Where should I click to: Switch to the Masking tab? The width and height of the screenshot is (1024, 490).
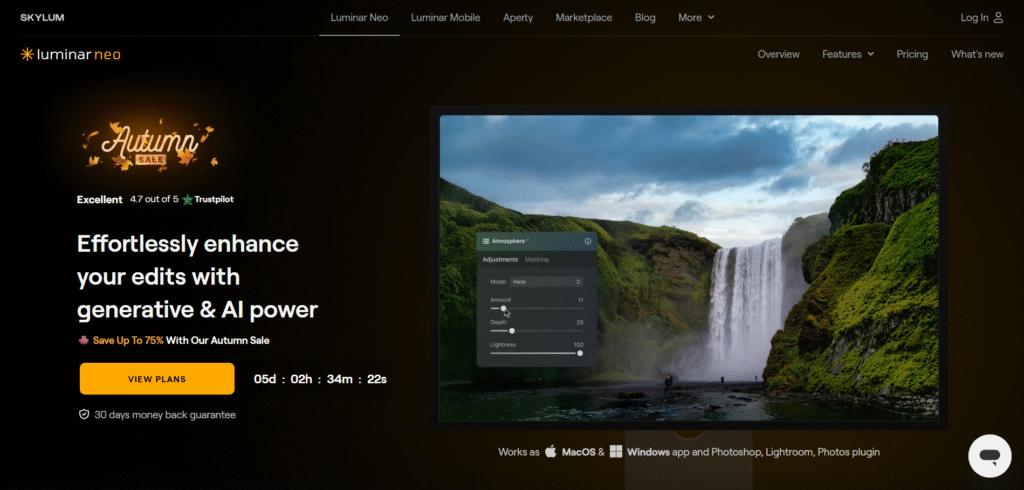[x=537, y=260]
